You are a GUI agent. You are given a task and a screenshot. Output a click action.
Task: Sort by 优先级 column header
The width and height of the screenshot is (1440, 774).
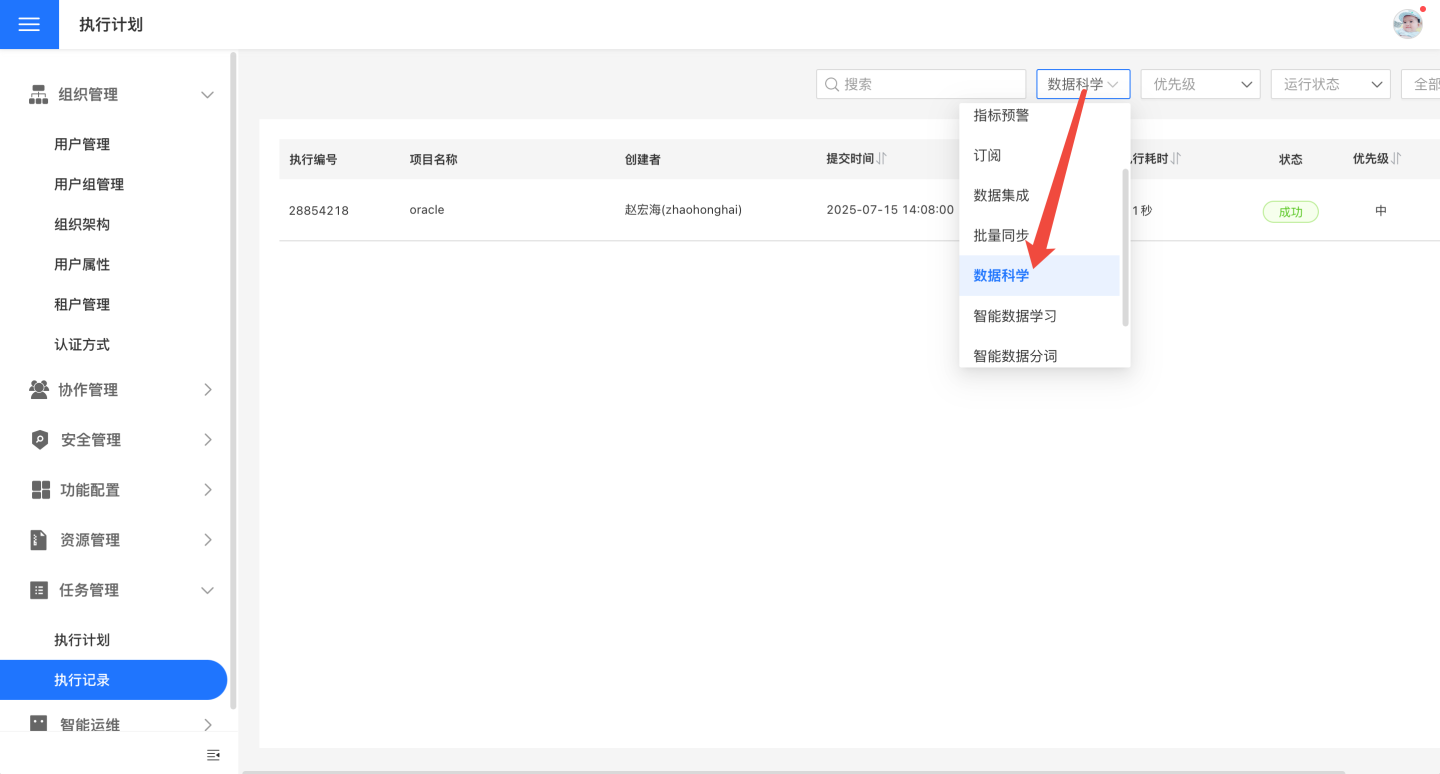(1396, 159)
